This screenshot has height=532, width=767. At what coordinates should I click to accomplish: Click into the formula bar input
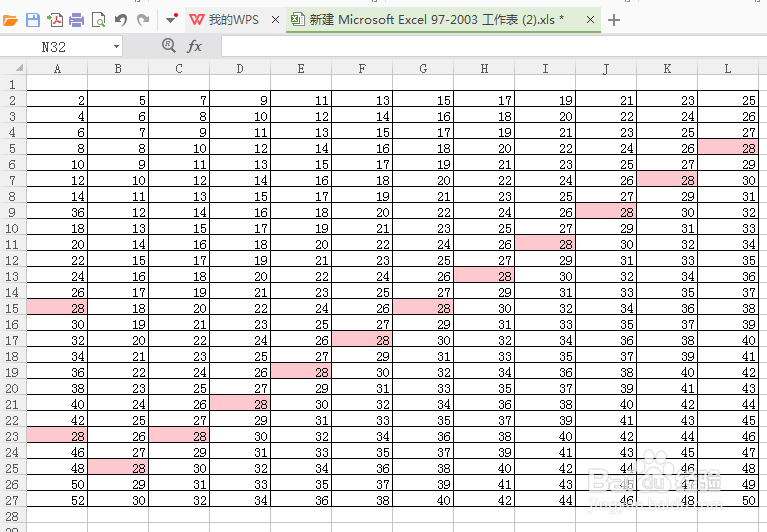[494, 47]
